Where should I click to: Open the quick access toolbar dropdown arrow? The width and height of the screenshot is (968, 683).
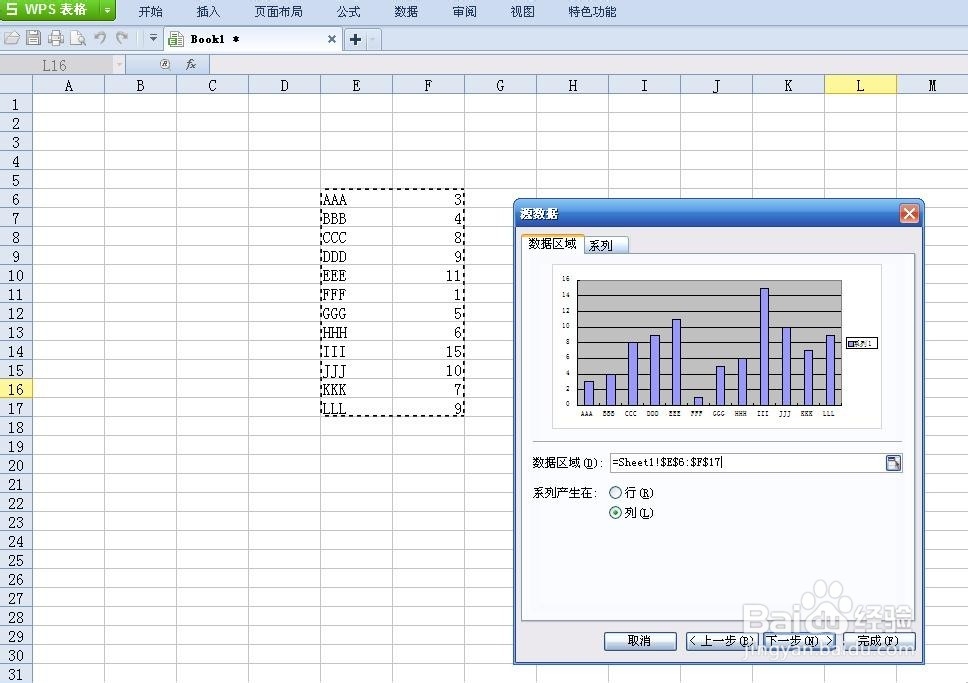tap(153, 38)
